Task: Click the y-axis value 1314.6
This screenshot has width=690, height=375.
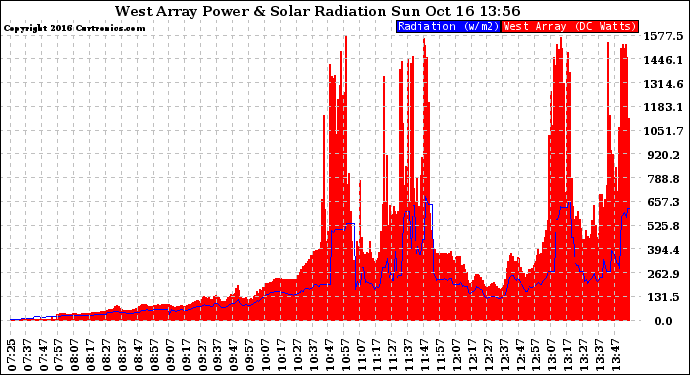Action: coord(663,83)
